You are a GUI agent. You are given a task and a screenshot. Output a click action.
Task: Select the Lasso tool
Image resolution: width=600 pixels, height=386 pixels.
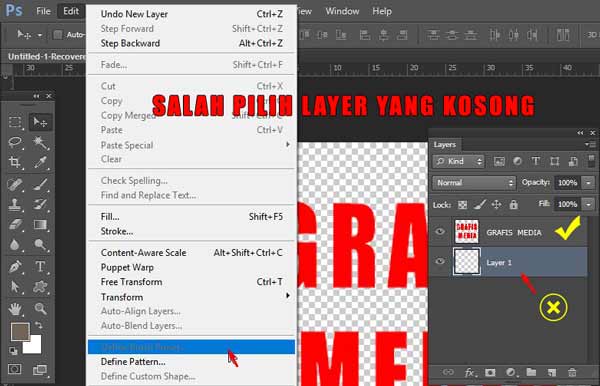point(15,142)
